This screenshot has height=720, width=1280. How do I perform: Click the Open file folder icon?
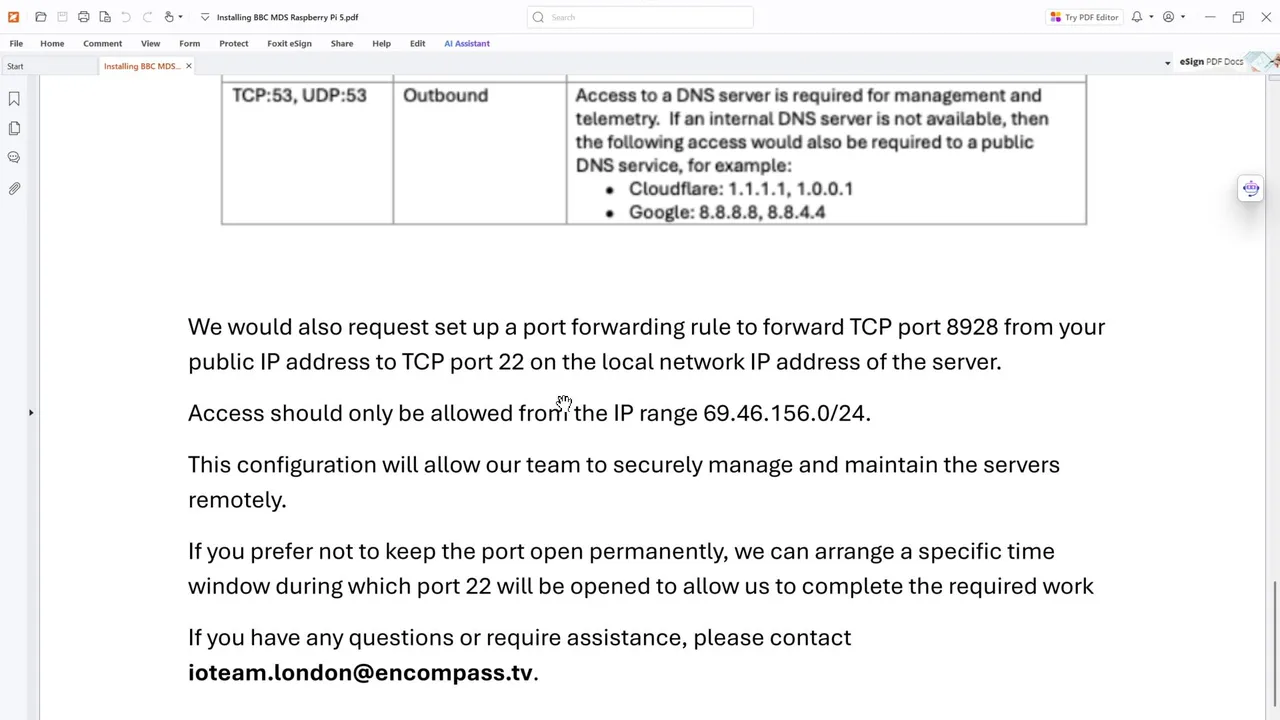tap(41, 17)
